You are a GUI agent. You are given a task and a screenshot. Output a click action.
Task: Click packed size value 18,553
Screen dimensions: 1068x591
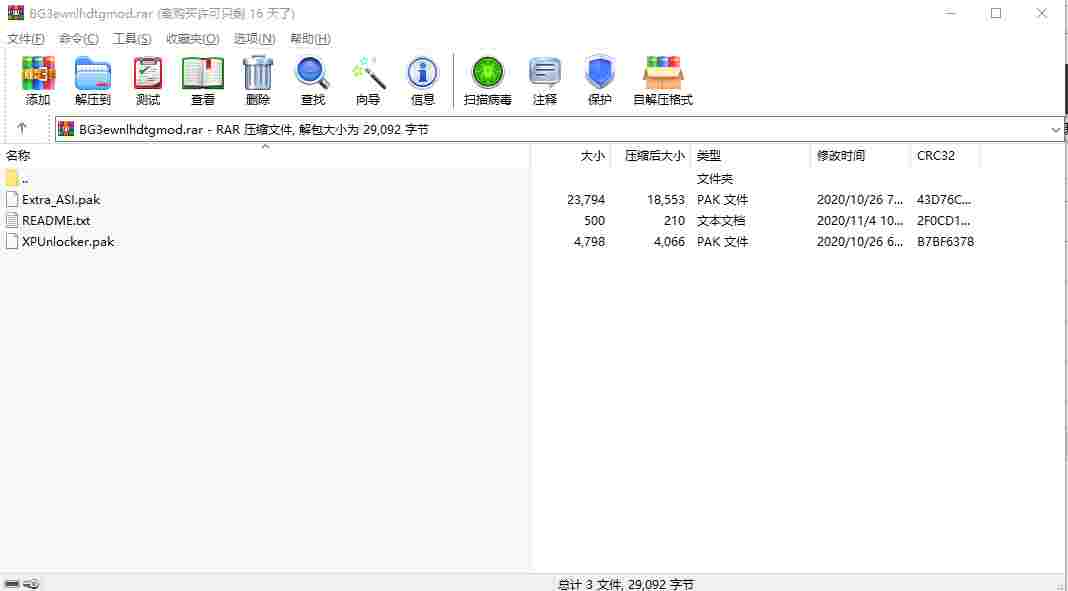[x=665, y=199]
